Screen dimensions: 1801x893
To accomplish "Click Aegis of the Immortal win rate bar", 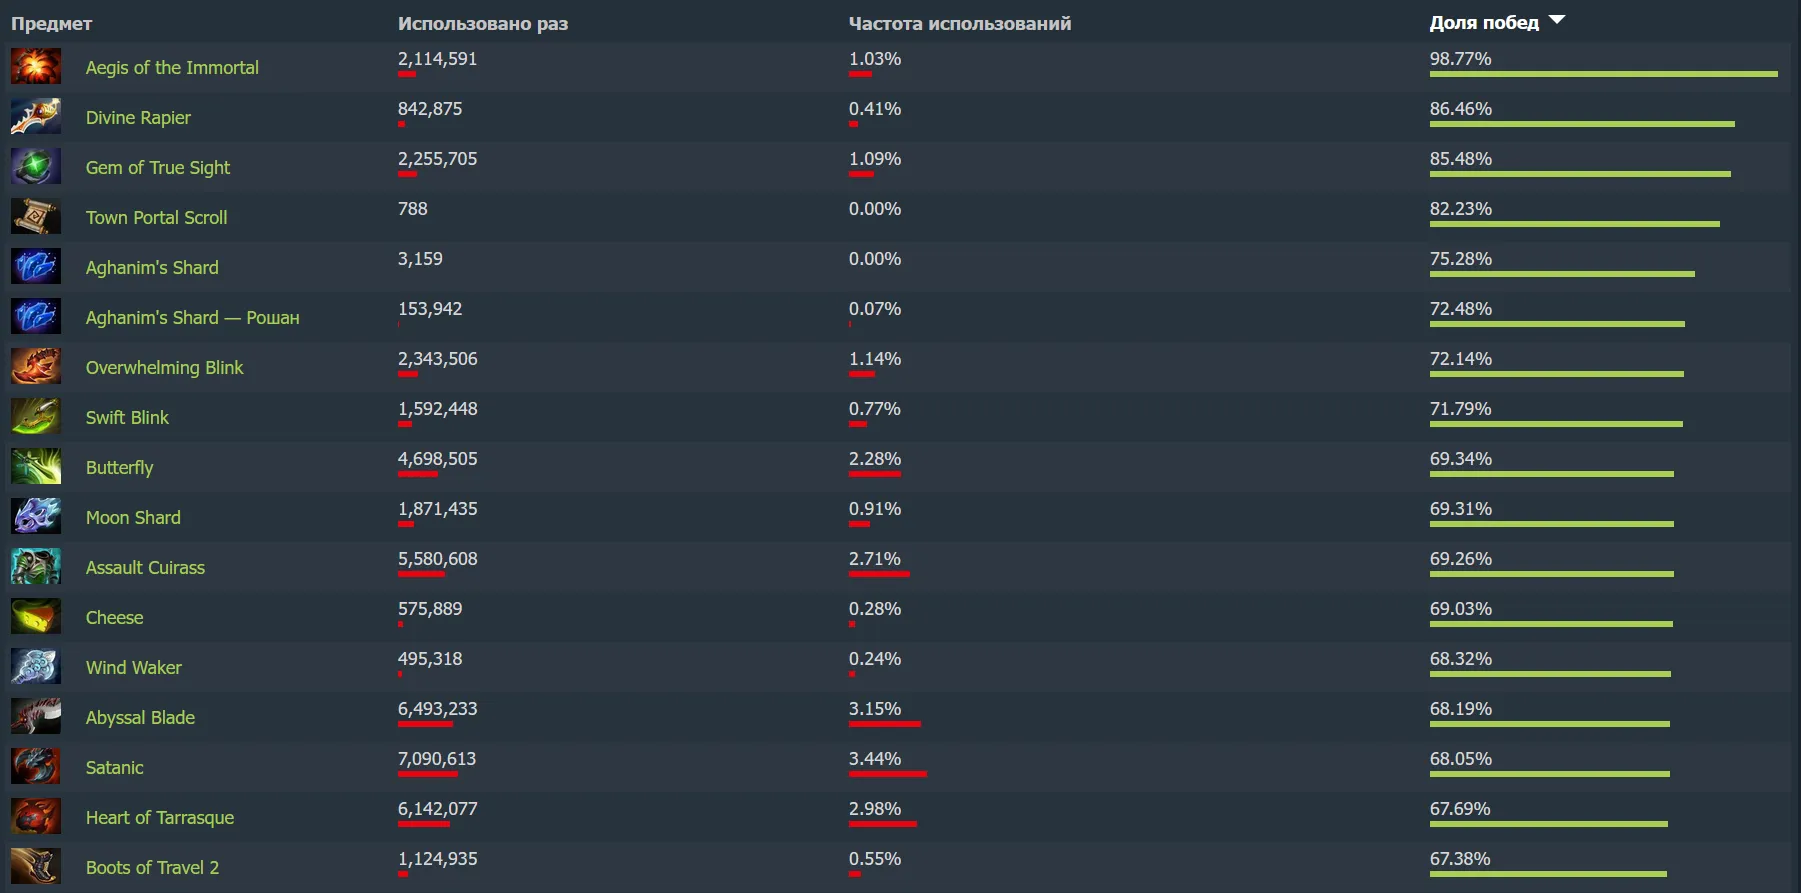I will coord(1604,74).
